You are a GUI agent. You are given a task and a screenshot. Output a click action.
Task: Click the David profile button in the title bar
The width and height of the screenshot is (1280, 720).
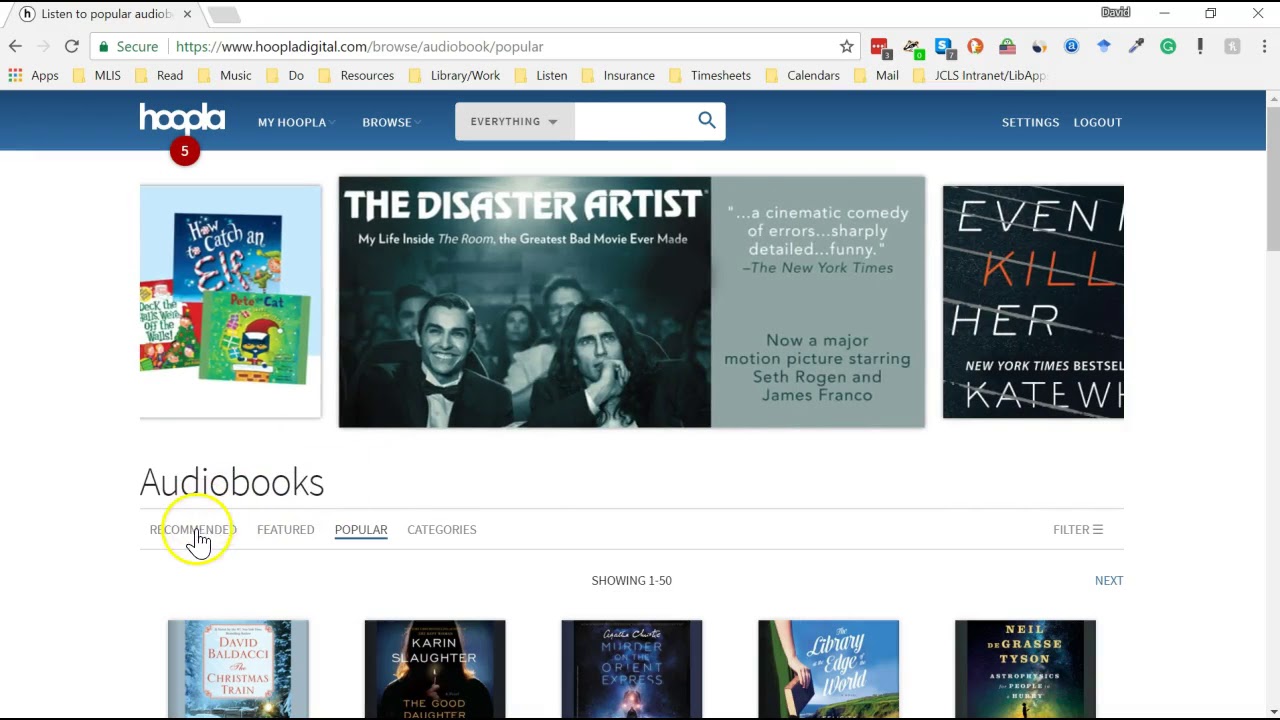(x=1115, y=13)
